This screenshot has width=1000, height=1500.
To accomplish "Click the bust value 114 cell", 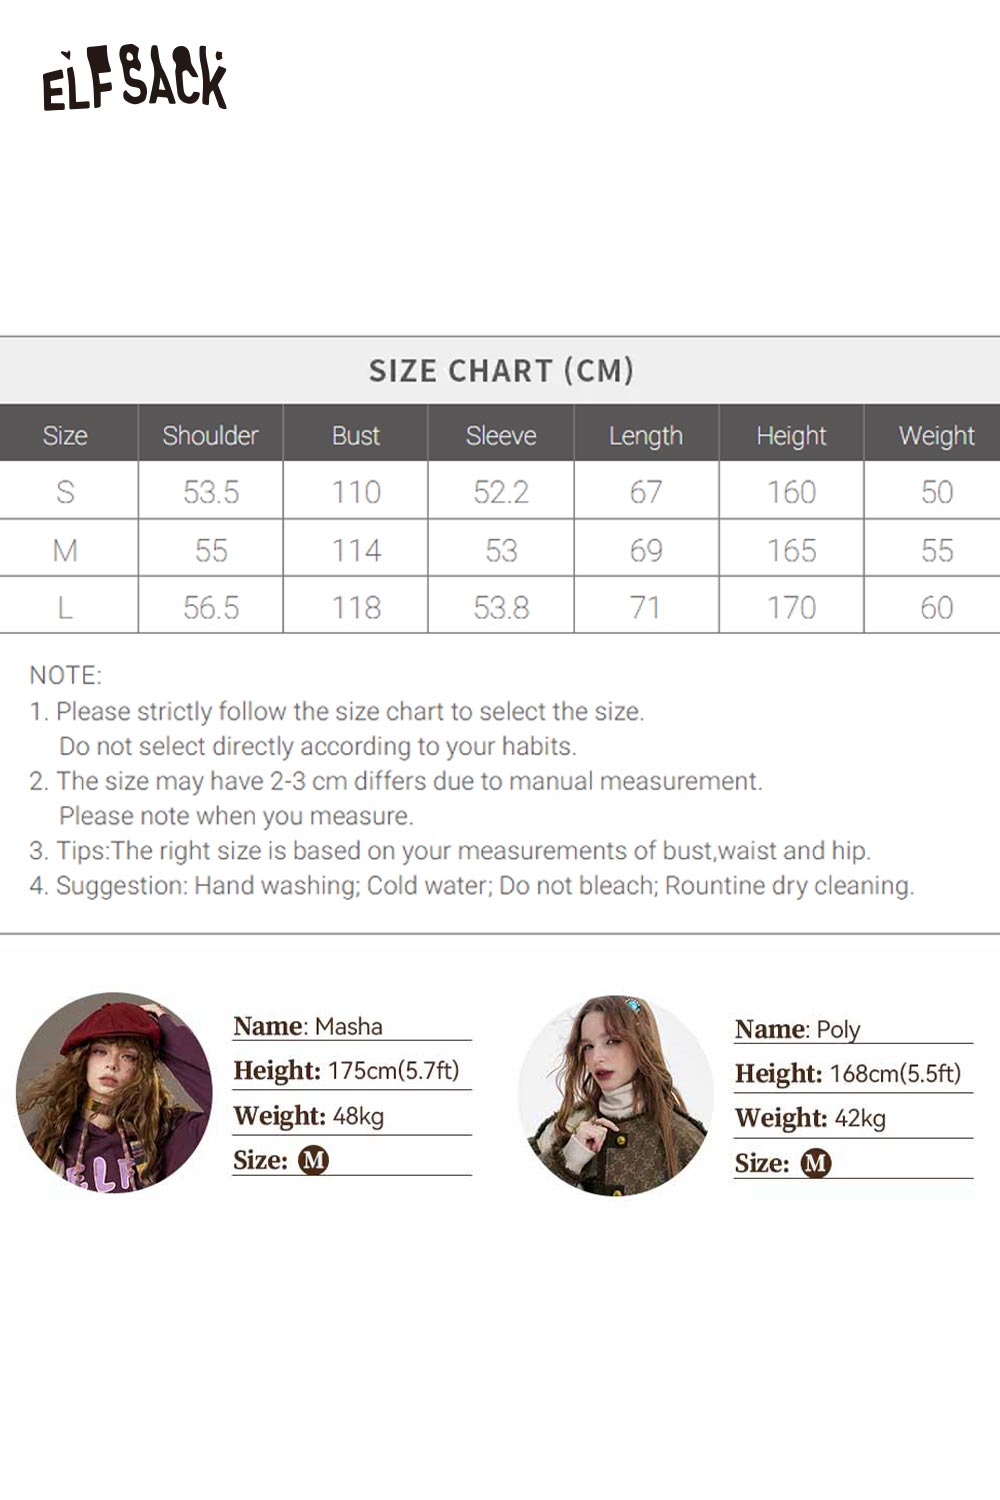I will (356, 550).
